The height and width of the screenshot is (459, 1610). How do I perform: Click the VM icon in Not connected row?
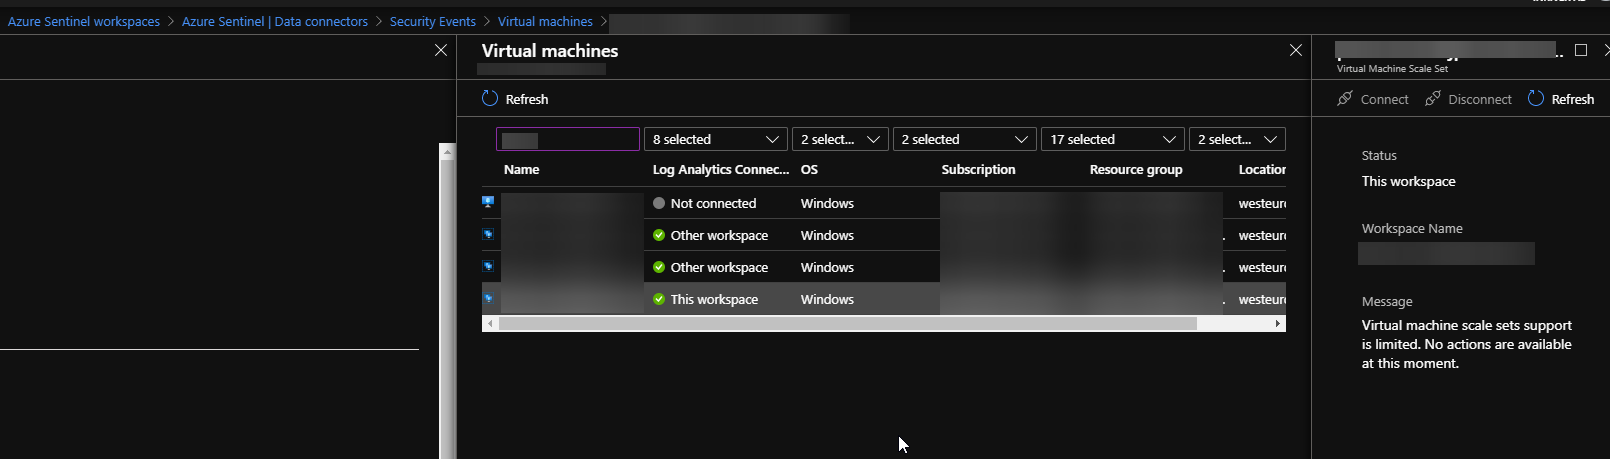coord(488,202)
